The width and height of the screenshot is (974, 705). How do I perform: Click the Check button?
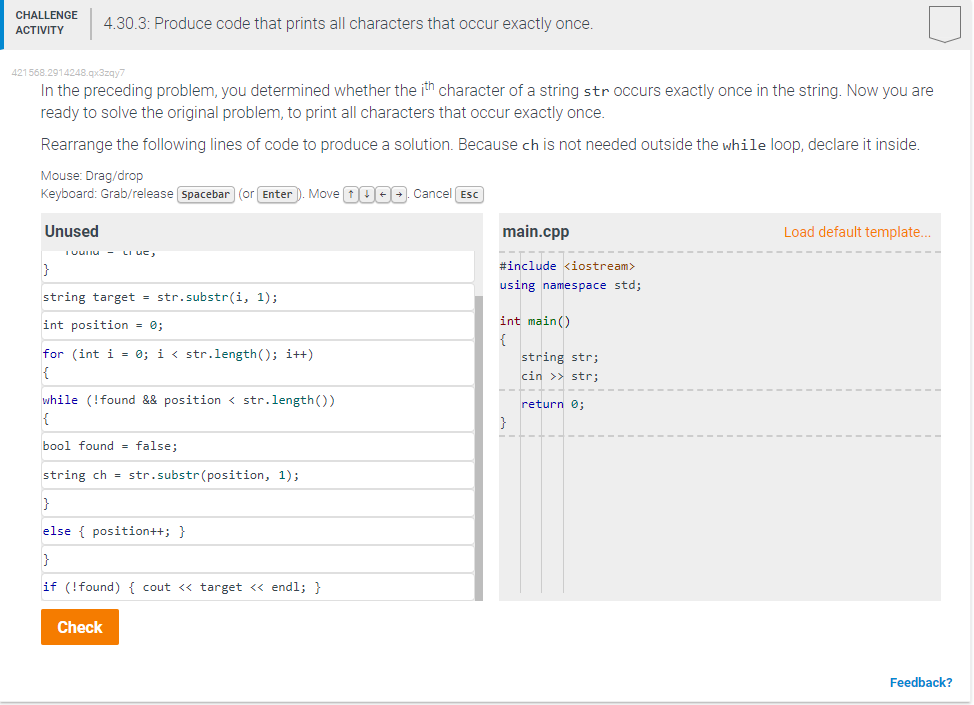pos(79,627)
